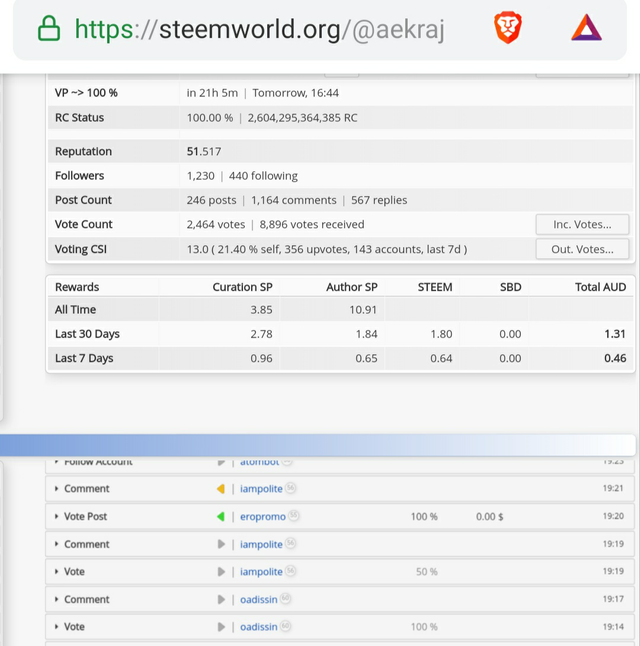Open iampolite link in 19:21 Comment row
The image size is (640, 646).
point(261,489)
